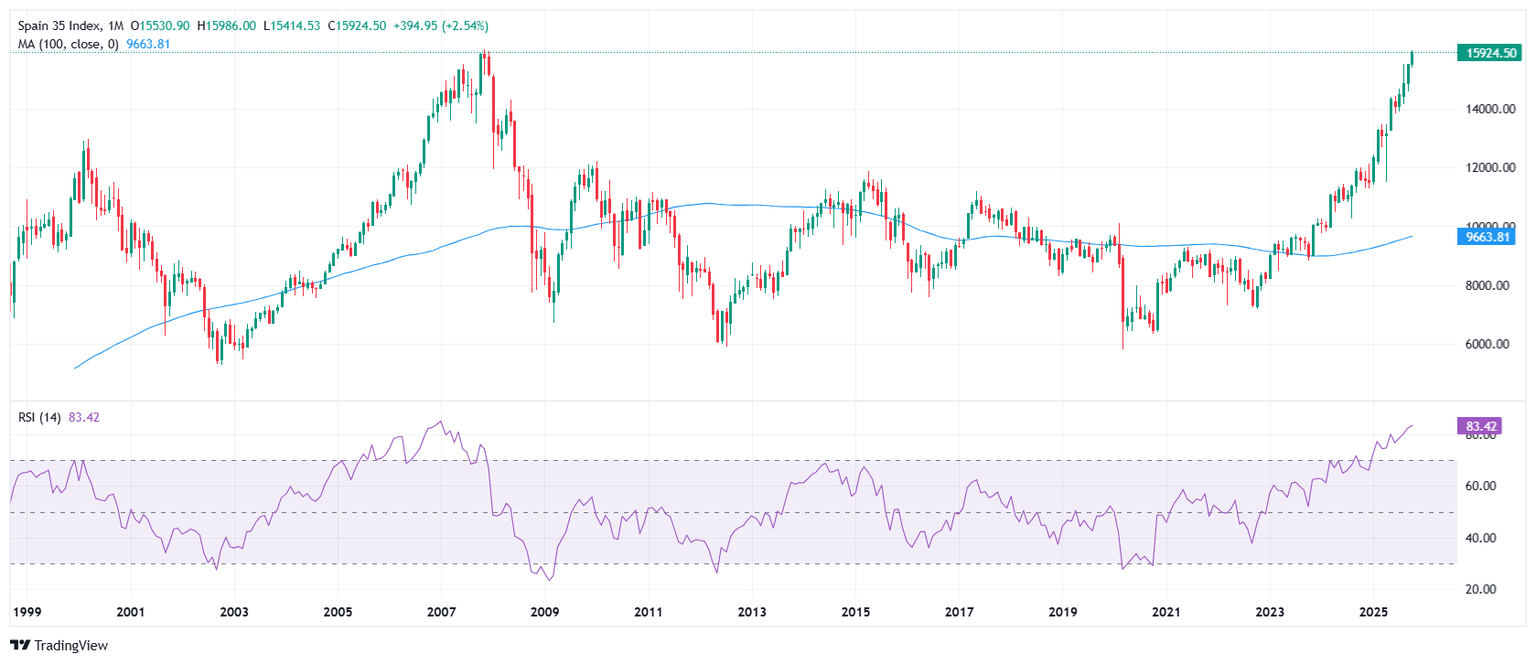Click the 2019 year label
This screenshot has height=663, width=1536.
point(1063,611)
